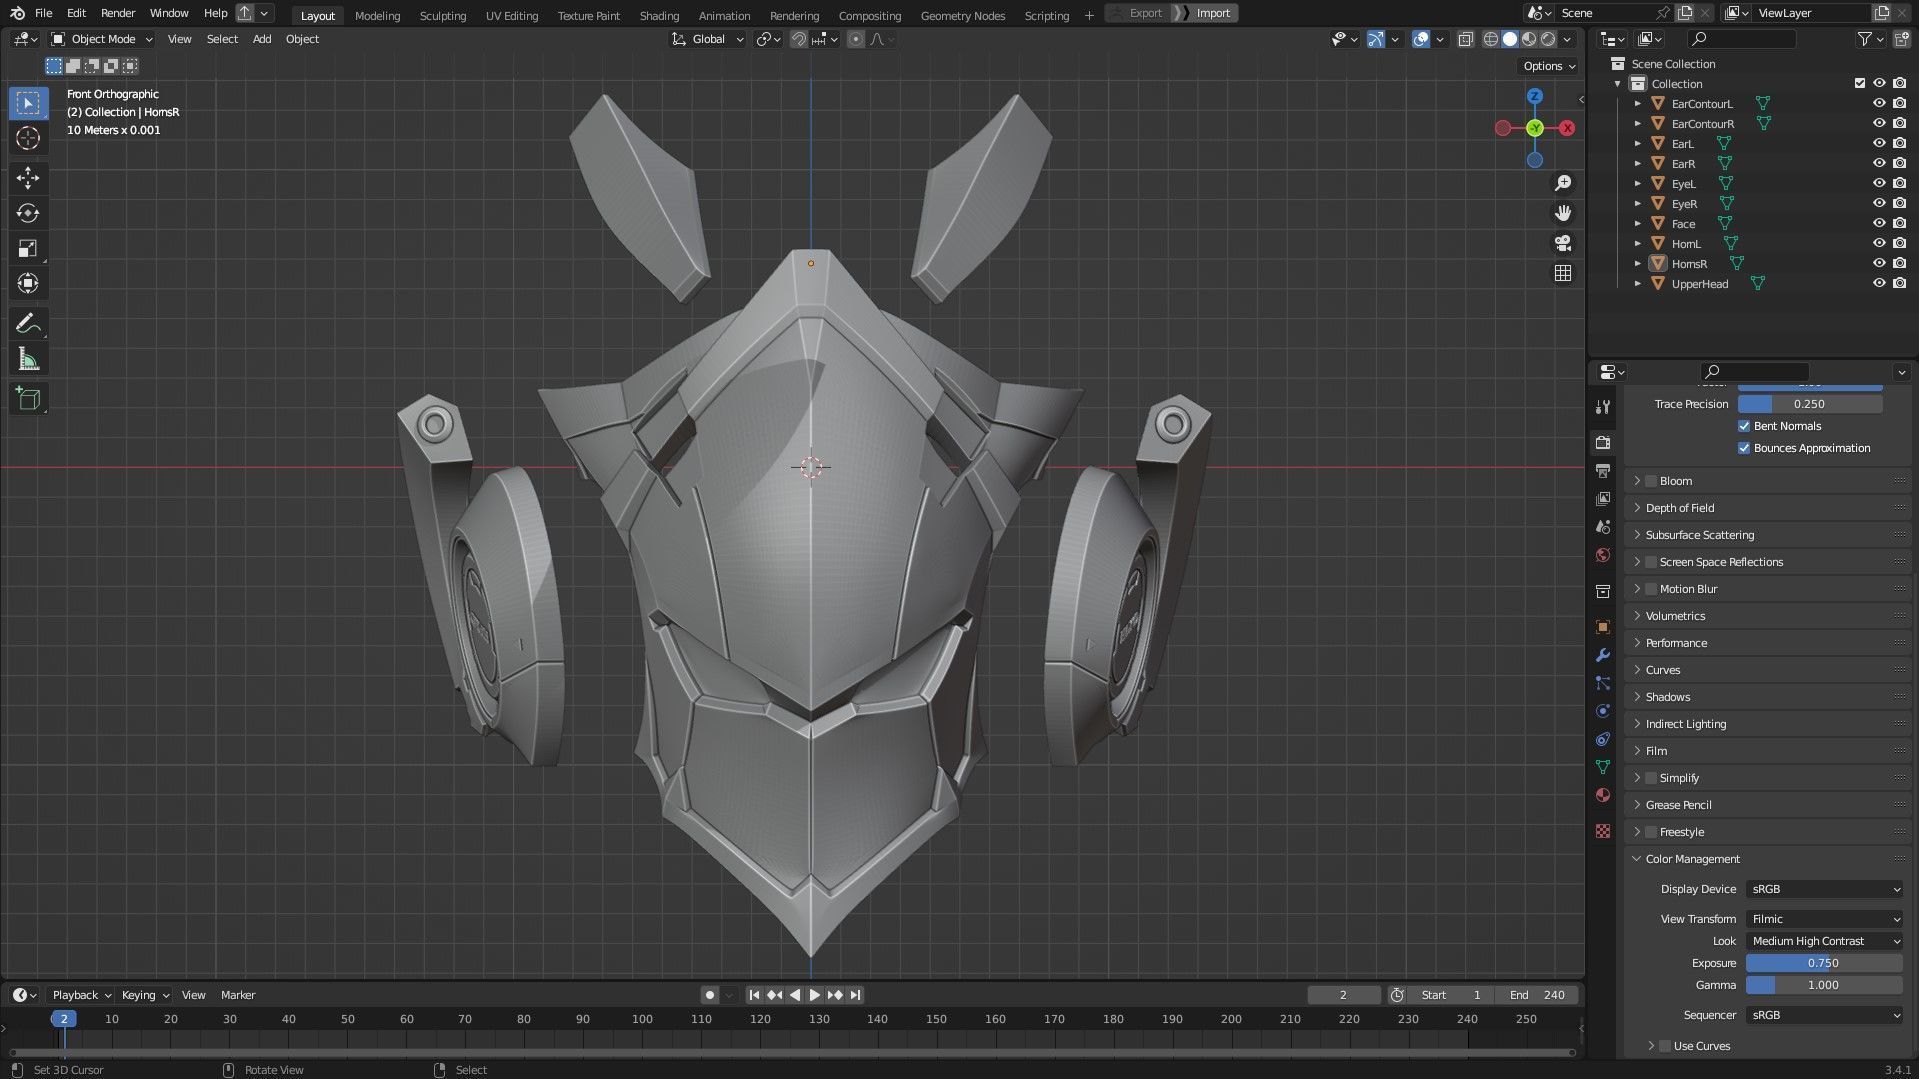The width and height of the screenshot is (1919, 1079).
Task: Open the Tool properties tab
Action: pos(1603,407)
